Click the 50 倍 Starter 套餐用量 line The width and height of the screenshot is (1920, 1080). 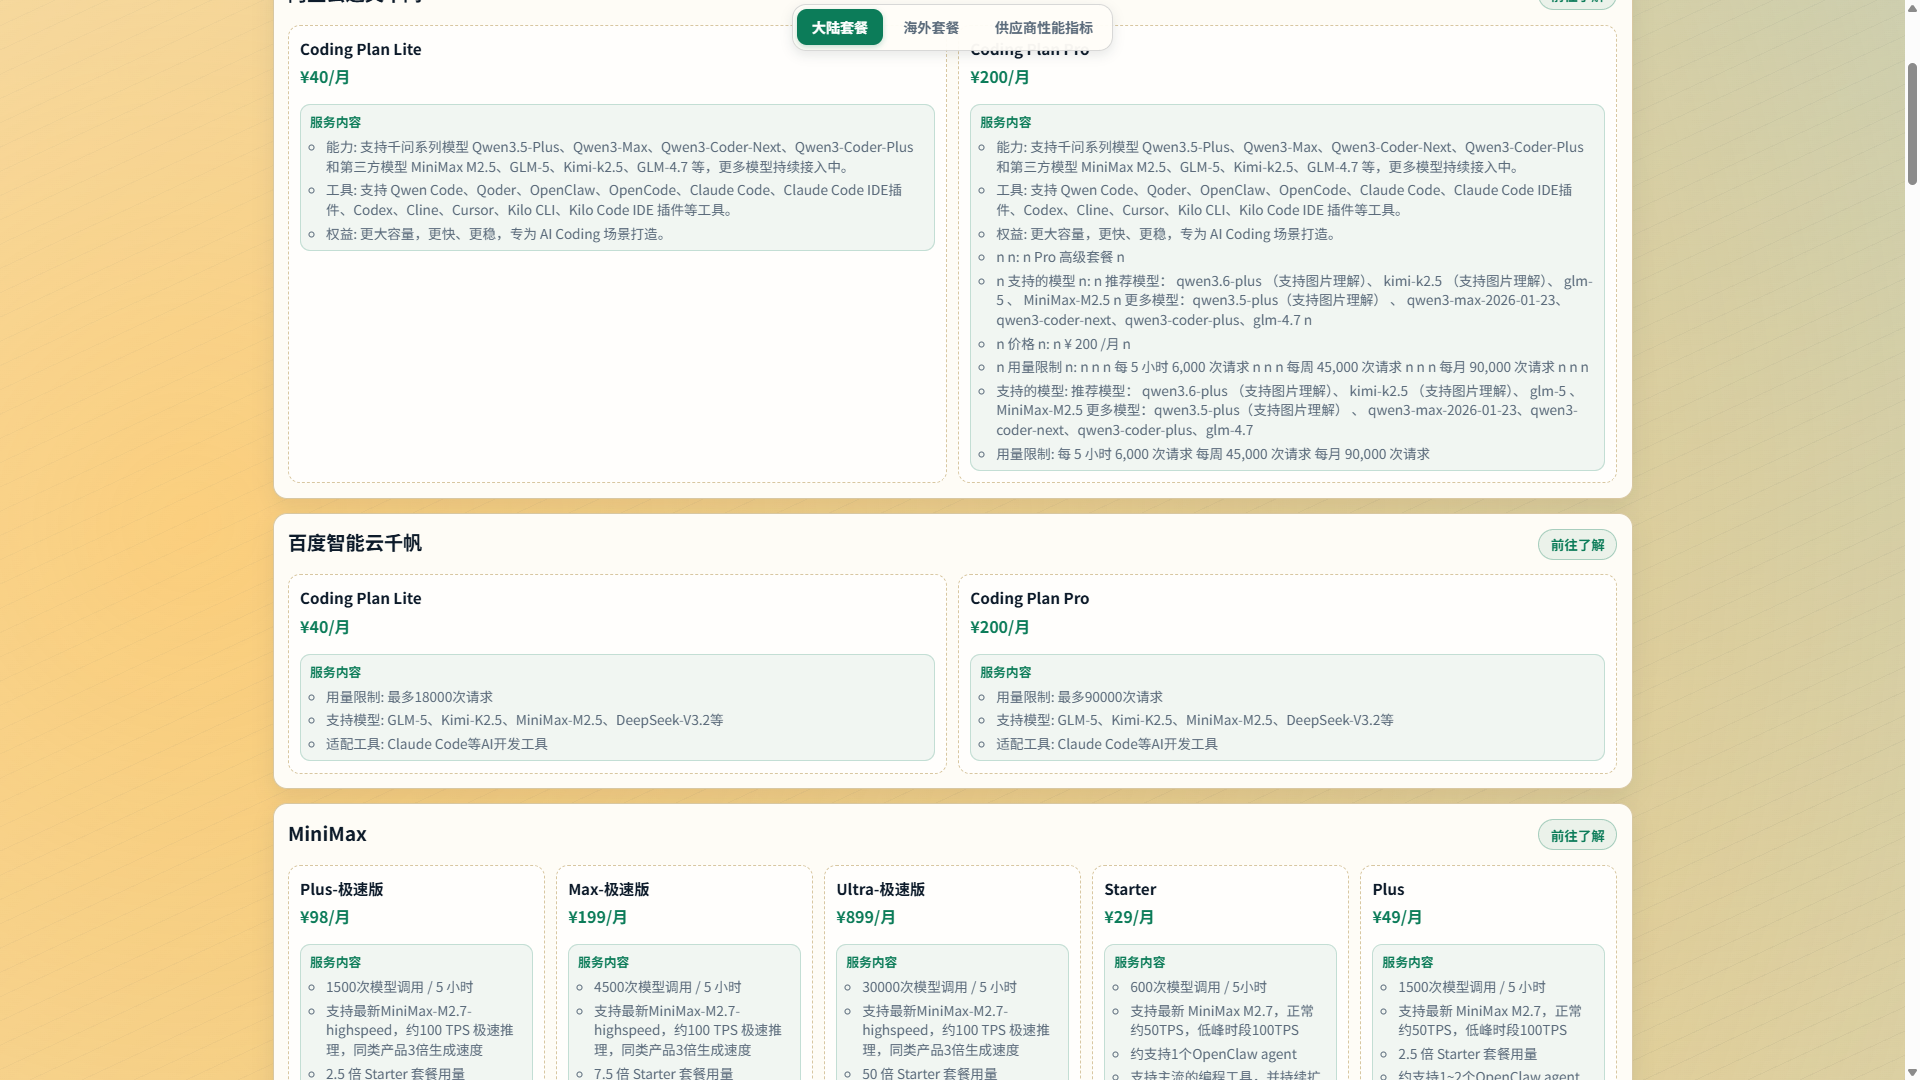click(929, 1073)
